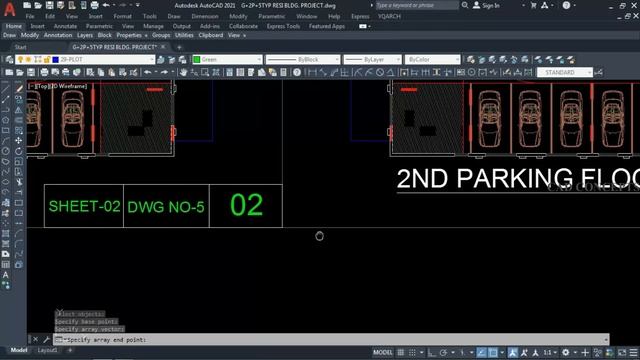Click the Workspace Switching gear icon
Viewport: 640px width, 360px height.
pos(566,352)
